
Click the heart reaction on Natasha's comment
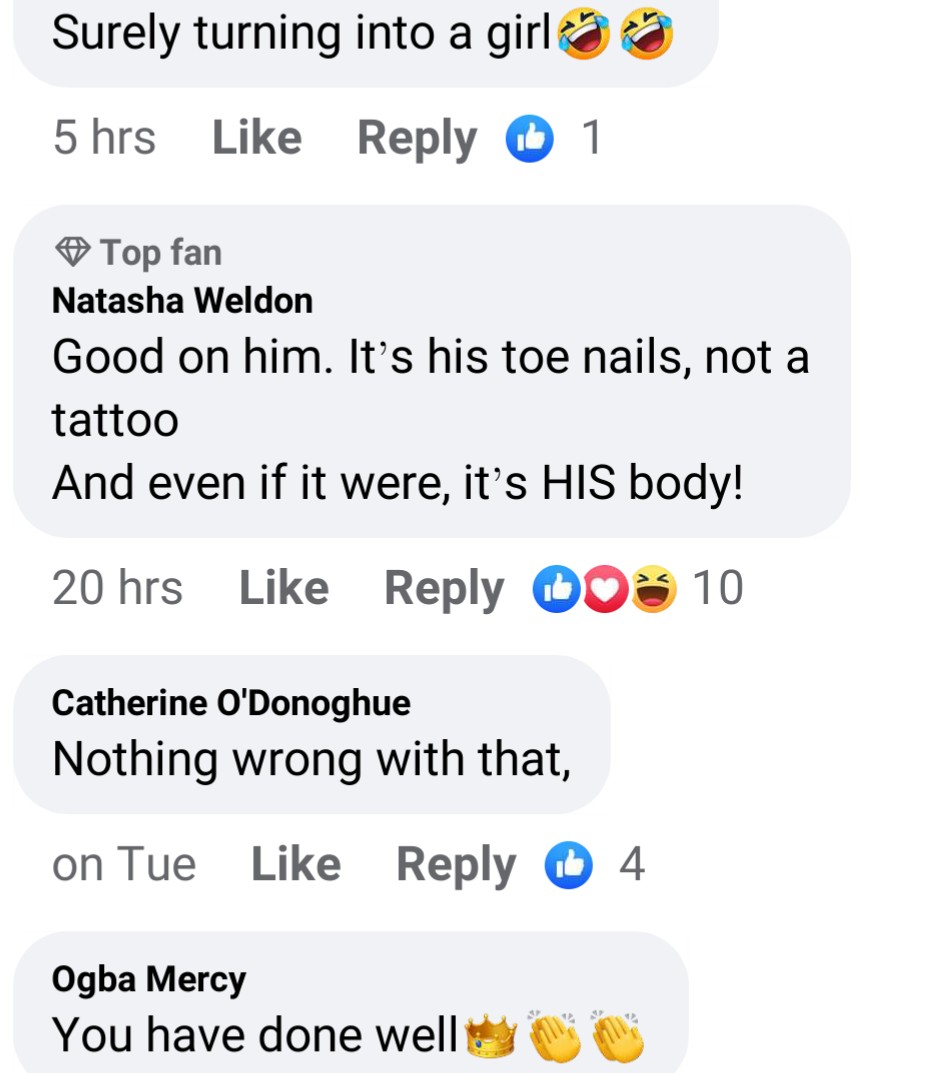(x=603, y=588)
